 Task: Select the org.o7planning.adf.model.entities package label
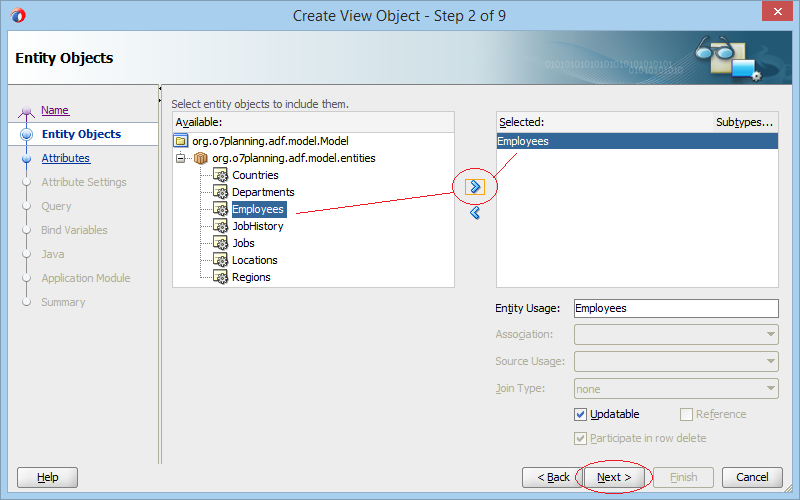tap(294, 158)
